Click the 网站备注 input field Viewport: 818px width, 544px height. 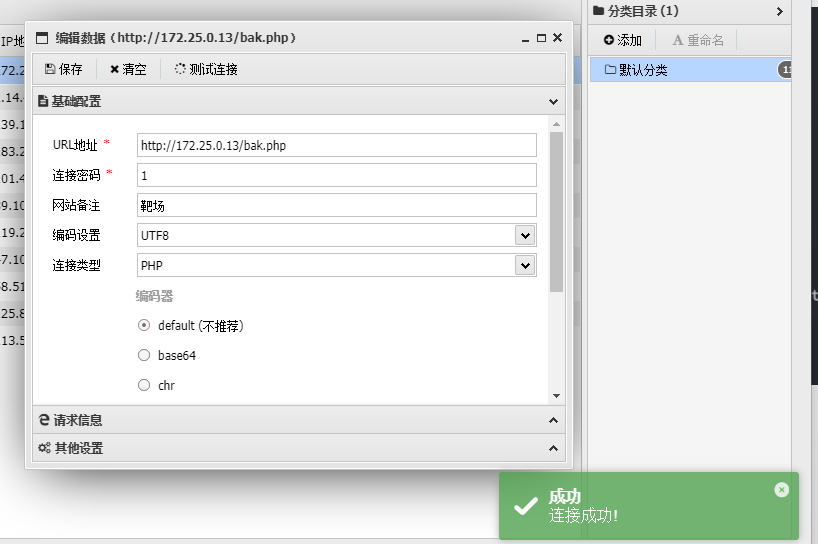point(336,205)
